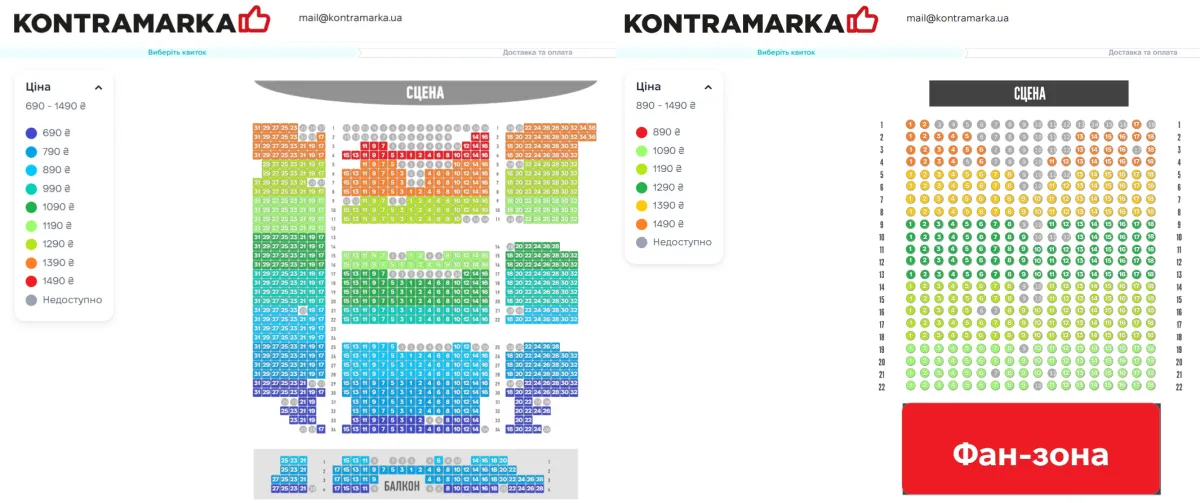Collapse the left Ціна panel using its chevron
Image resolution: width=1200 pixels, height=503 pixels.
click(98, 88)
